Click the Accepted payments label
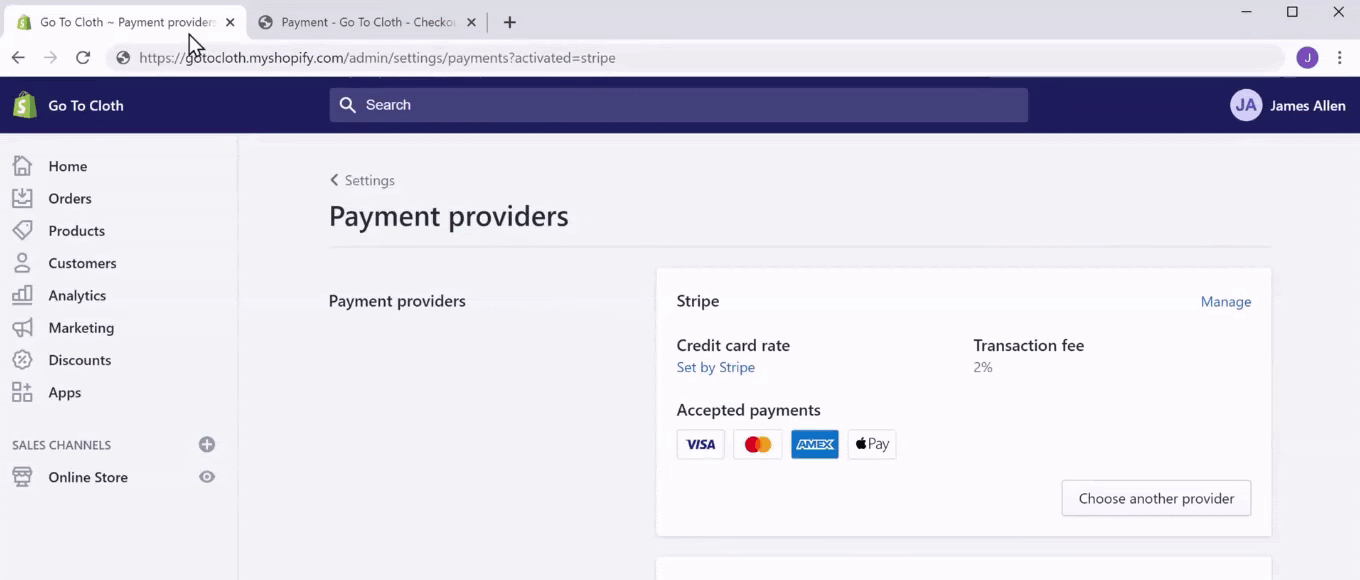1360x580 pixels. point(748,410)
